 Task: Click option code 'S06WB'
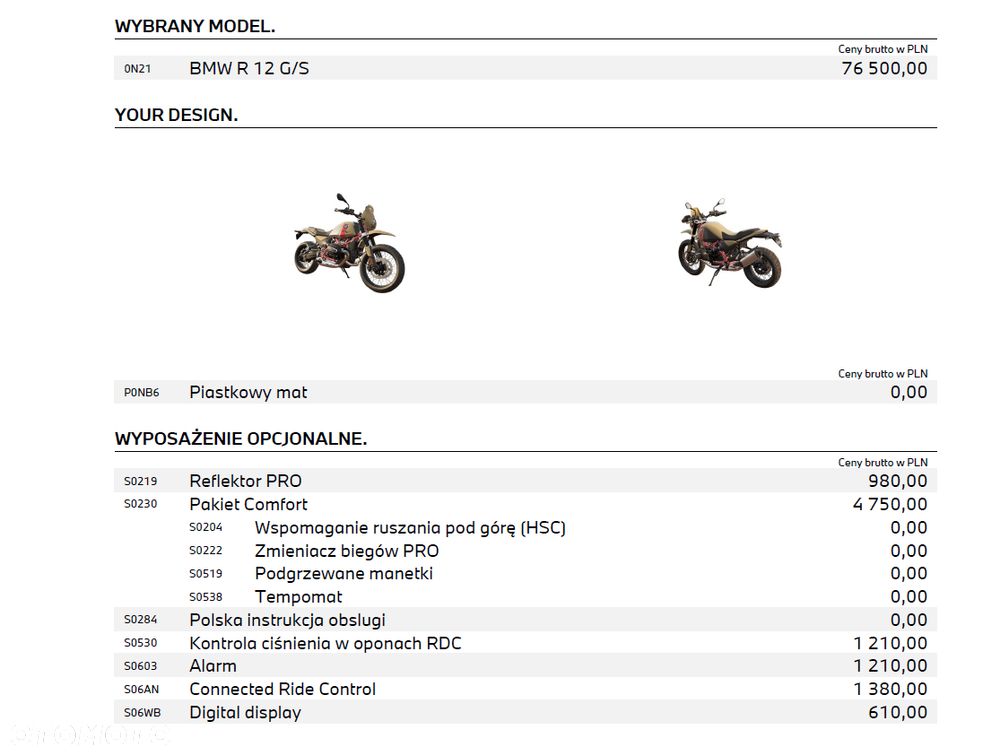click(142, 713)
